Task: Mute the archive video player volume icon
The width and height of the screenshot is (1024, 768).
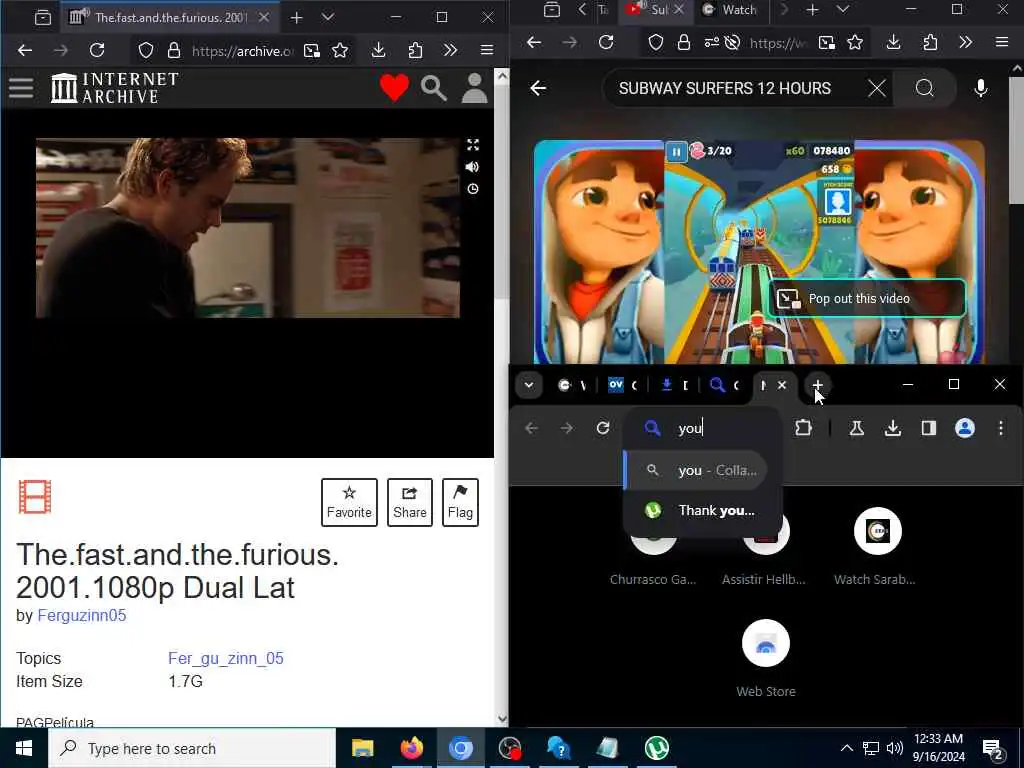Action: pyautogui.click(x=472, y=167)
